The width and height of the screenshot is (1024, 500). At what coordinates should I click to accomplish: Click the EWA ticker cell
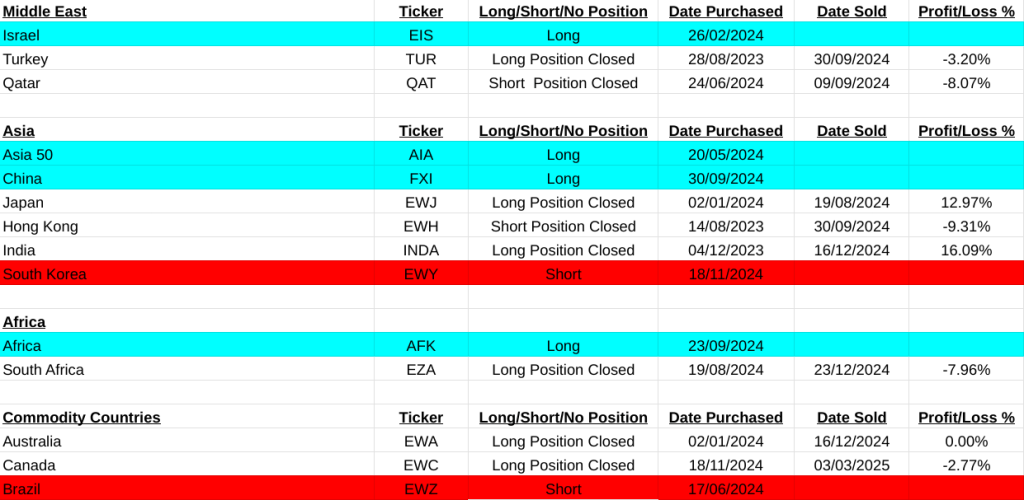pos(421,441)
